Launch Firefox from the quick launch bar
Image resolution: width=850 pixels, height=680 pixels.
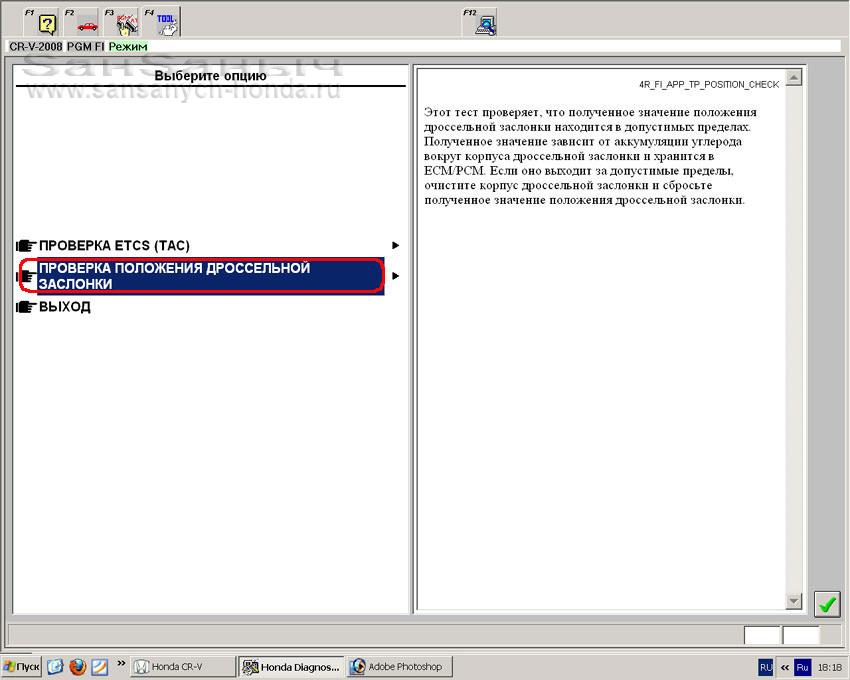[x=77, y=667]
